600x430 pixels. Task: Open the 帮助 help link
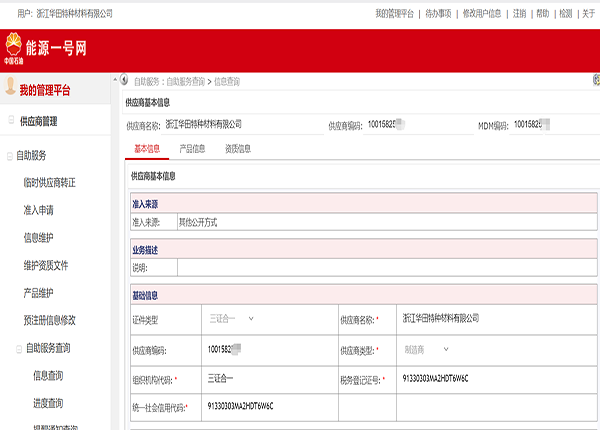click(x=543, y=13)
